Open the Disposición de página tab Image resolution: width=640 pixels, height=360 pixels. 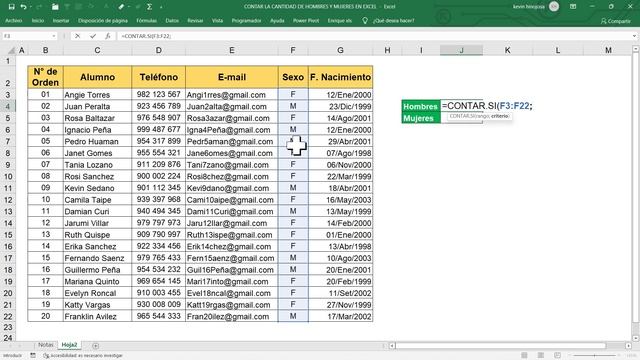tap(103, 20)
